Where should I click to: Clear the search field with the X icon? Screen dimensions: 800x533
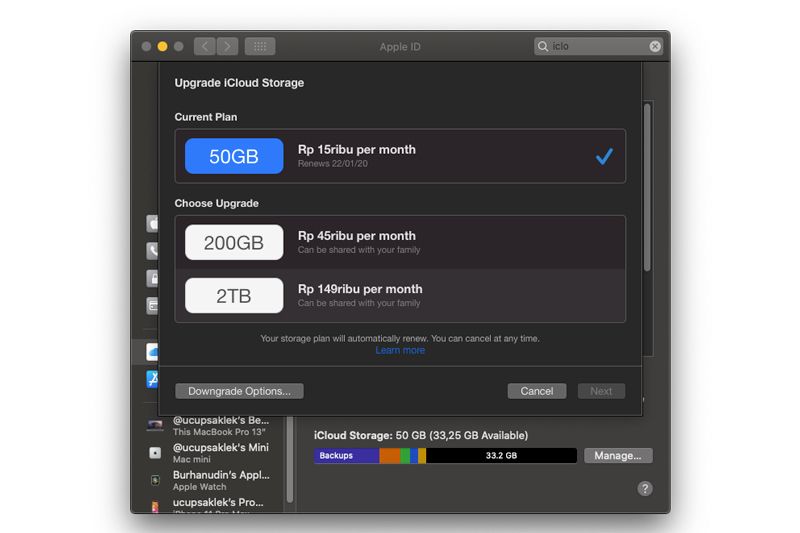pyautogui.click(x=655, y=46)
